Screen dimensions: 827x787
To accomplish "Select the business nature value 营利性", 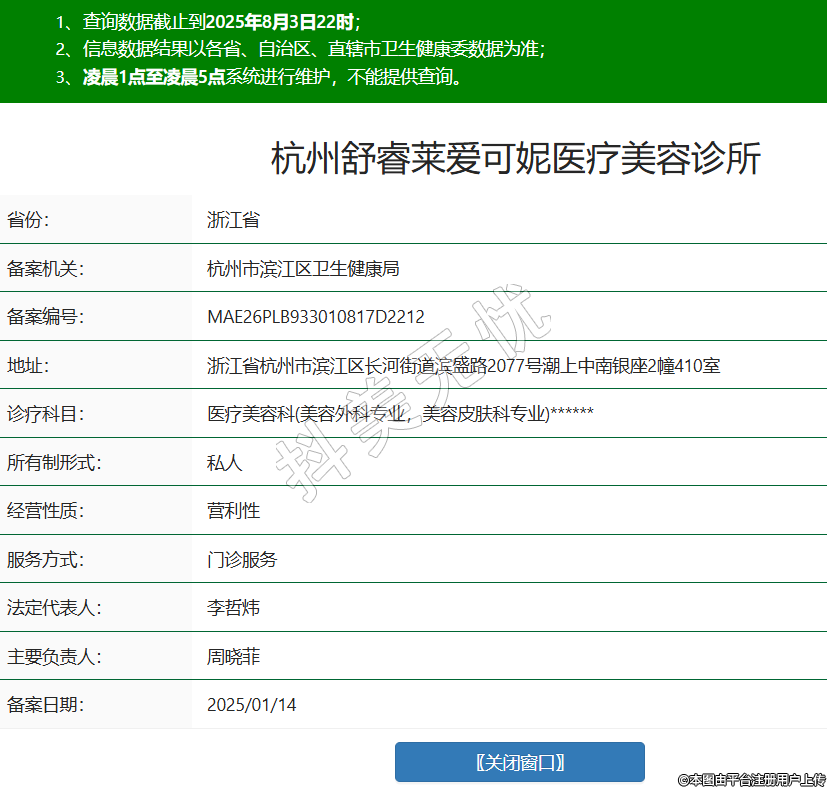I will click(x=233, y=510).
